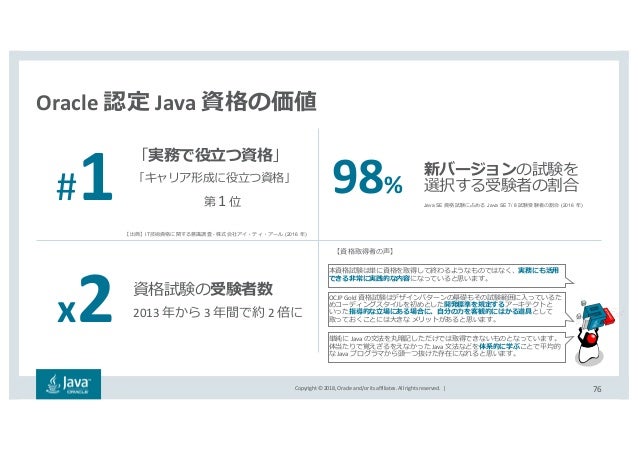This screenshot has height=451, width=638.
Task: Click the large '98%' figure
Action: point(368,177)
